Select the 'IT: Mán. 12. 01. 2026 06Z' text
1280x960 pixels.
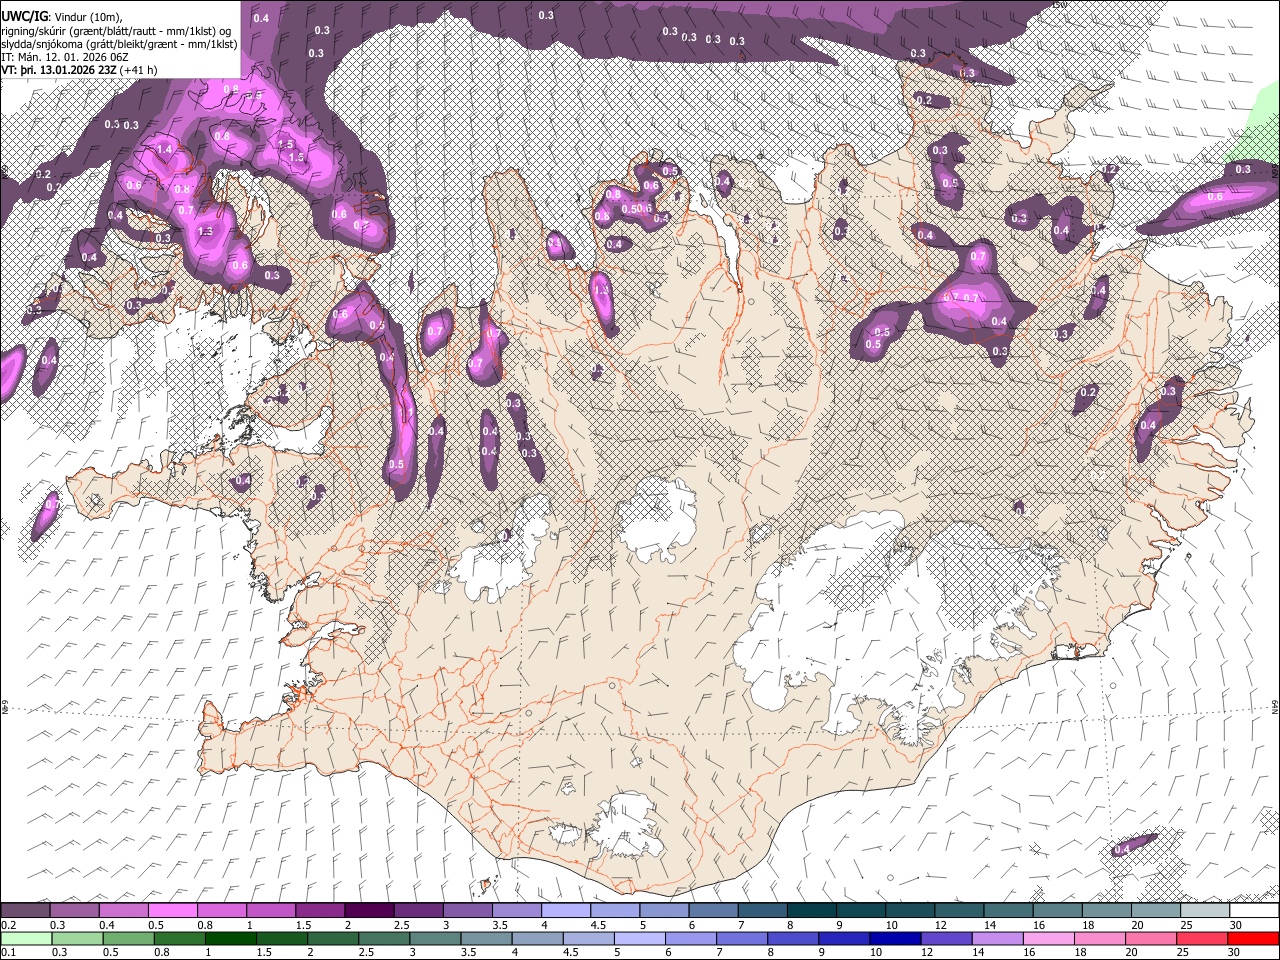click(x=66, y=57)
